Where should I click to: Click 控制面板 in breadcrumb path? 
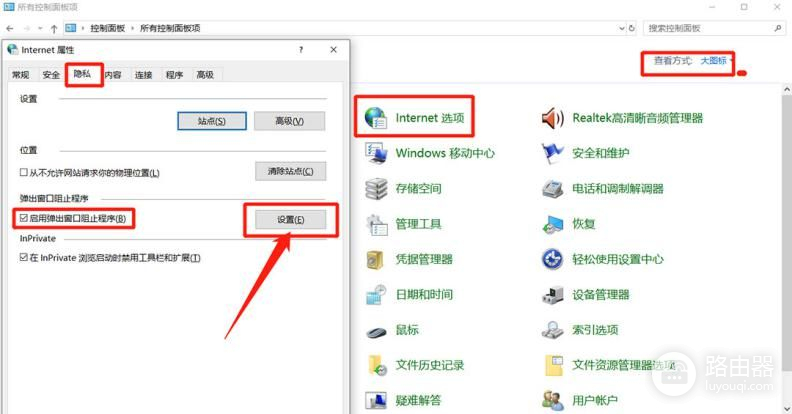point(107,28)
